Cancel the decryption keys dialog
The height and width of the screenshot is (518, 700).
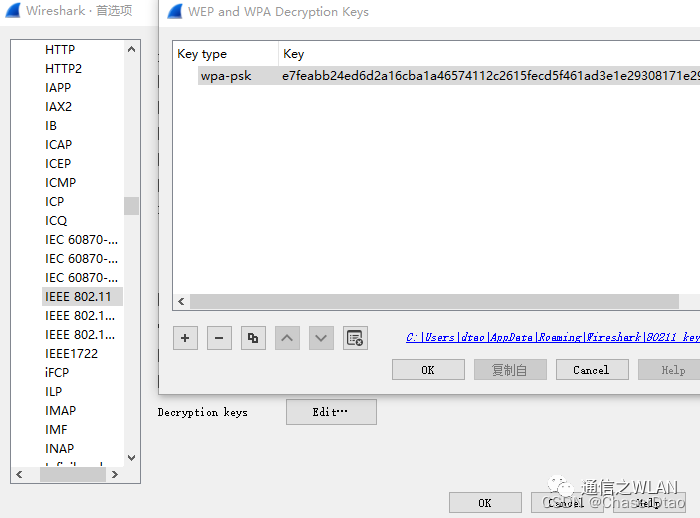[x=592, y=370]
